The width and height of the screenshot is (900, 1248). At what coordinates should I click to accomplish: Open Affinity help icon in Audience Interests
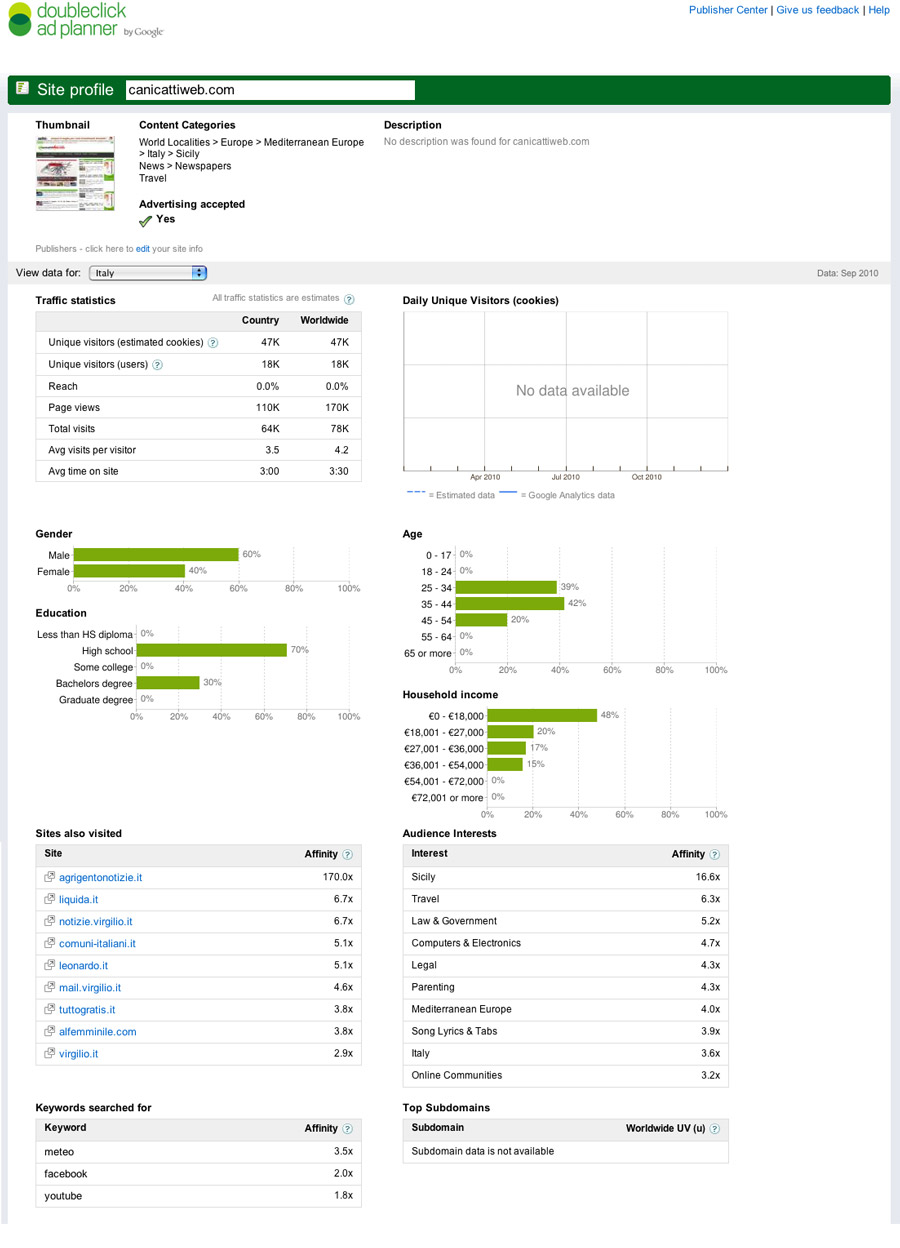[714, 855]
